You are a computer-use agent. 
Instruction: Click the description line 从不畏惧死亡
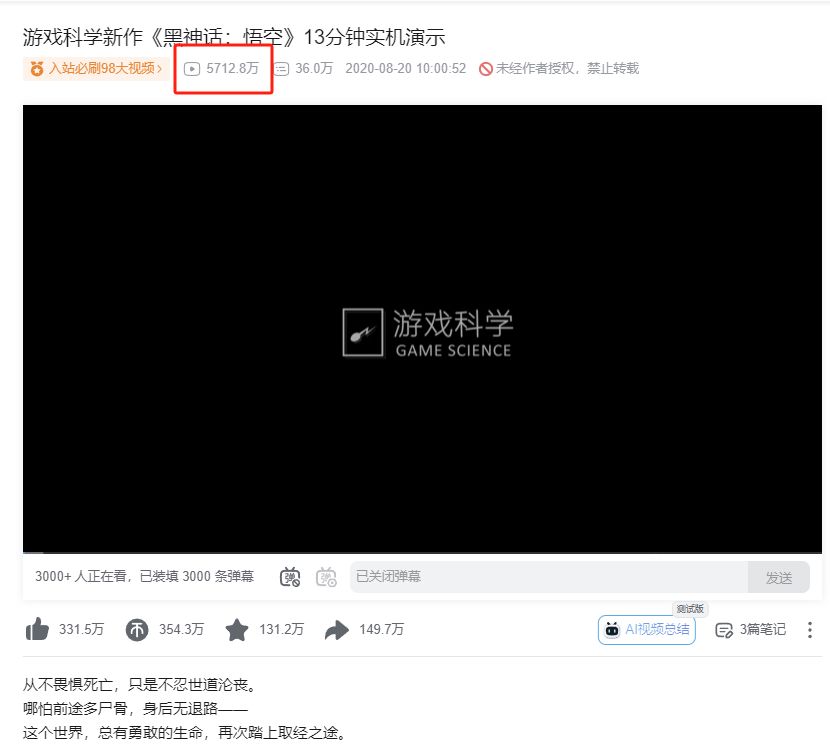140,685
